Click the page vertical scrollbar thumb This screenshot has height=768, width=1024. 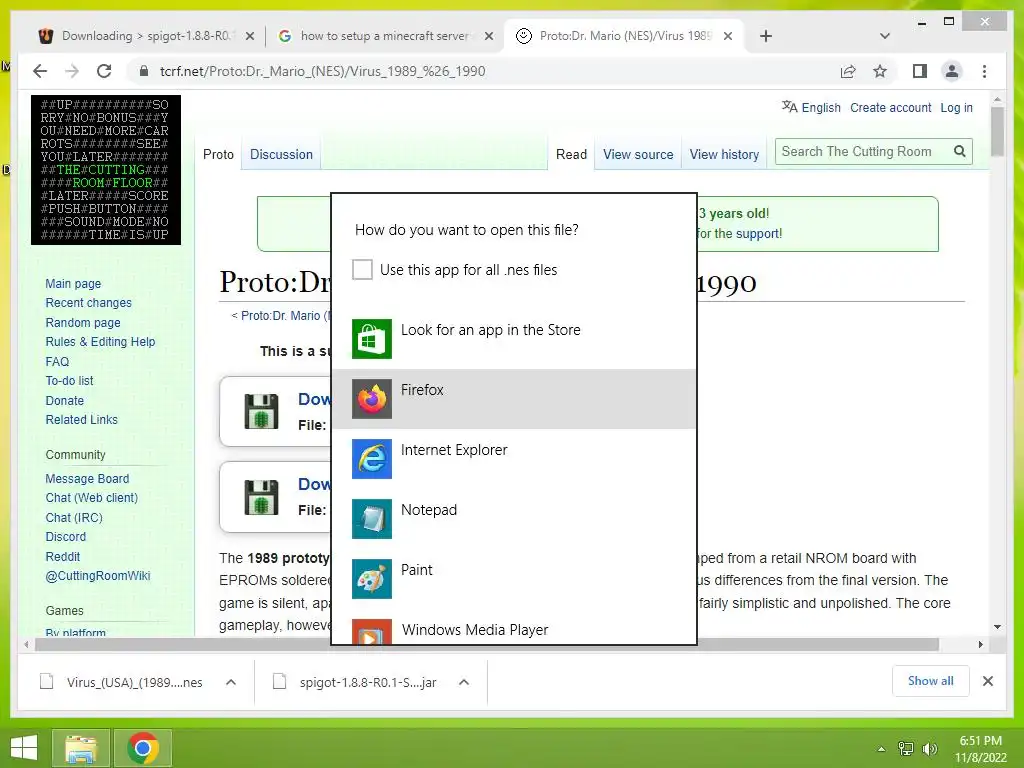(997, 131)
